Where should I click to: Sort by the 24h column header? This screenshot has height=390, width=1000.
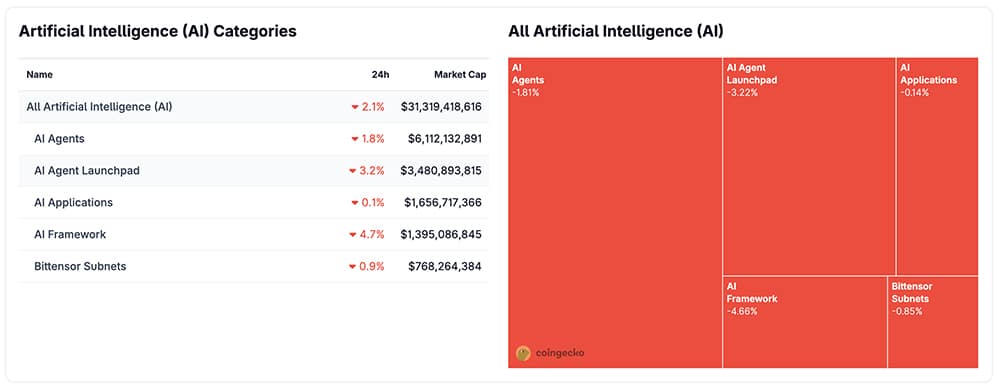(x=380, y=75)
